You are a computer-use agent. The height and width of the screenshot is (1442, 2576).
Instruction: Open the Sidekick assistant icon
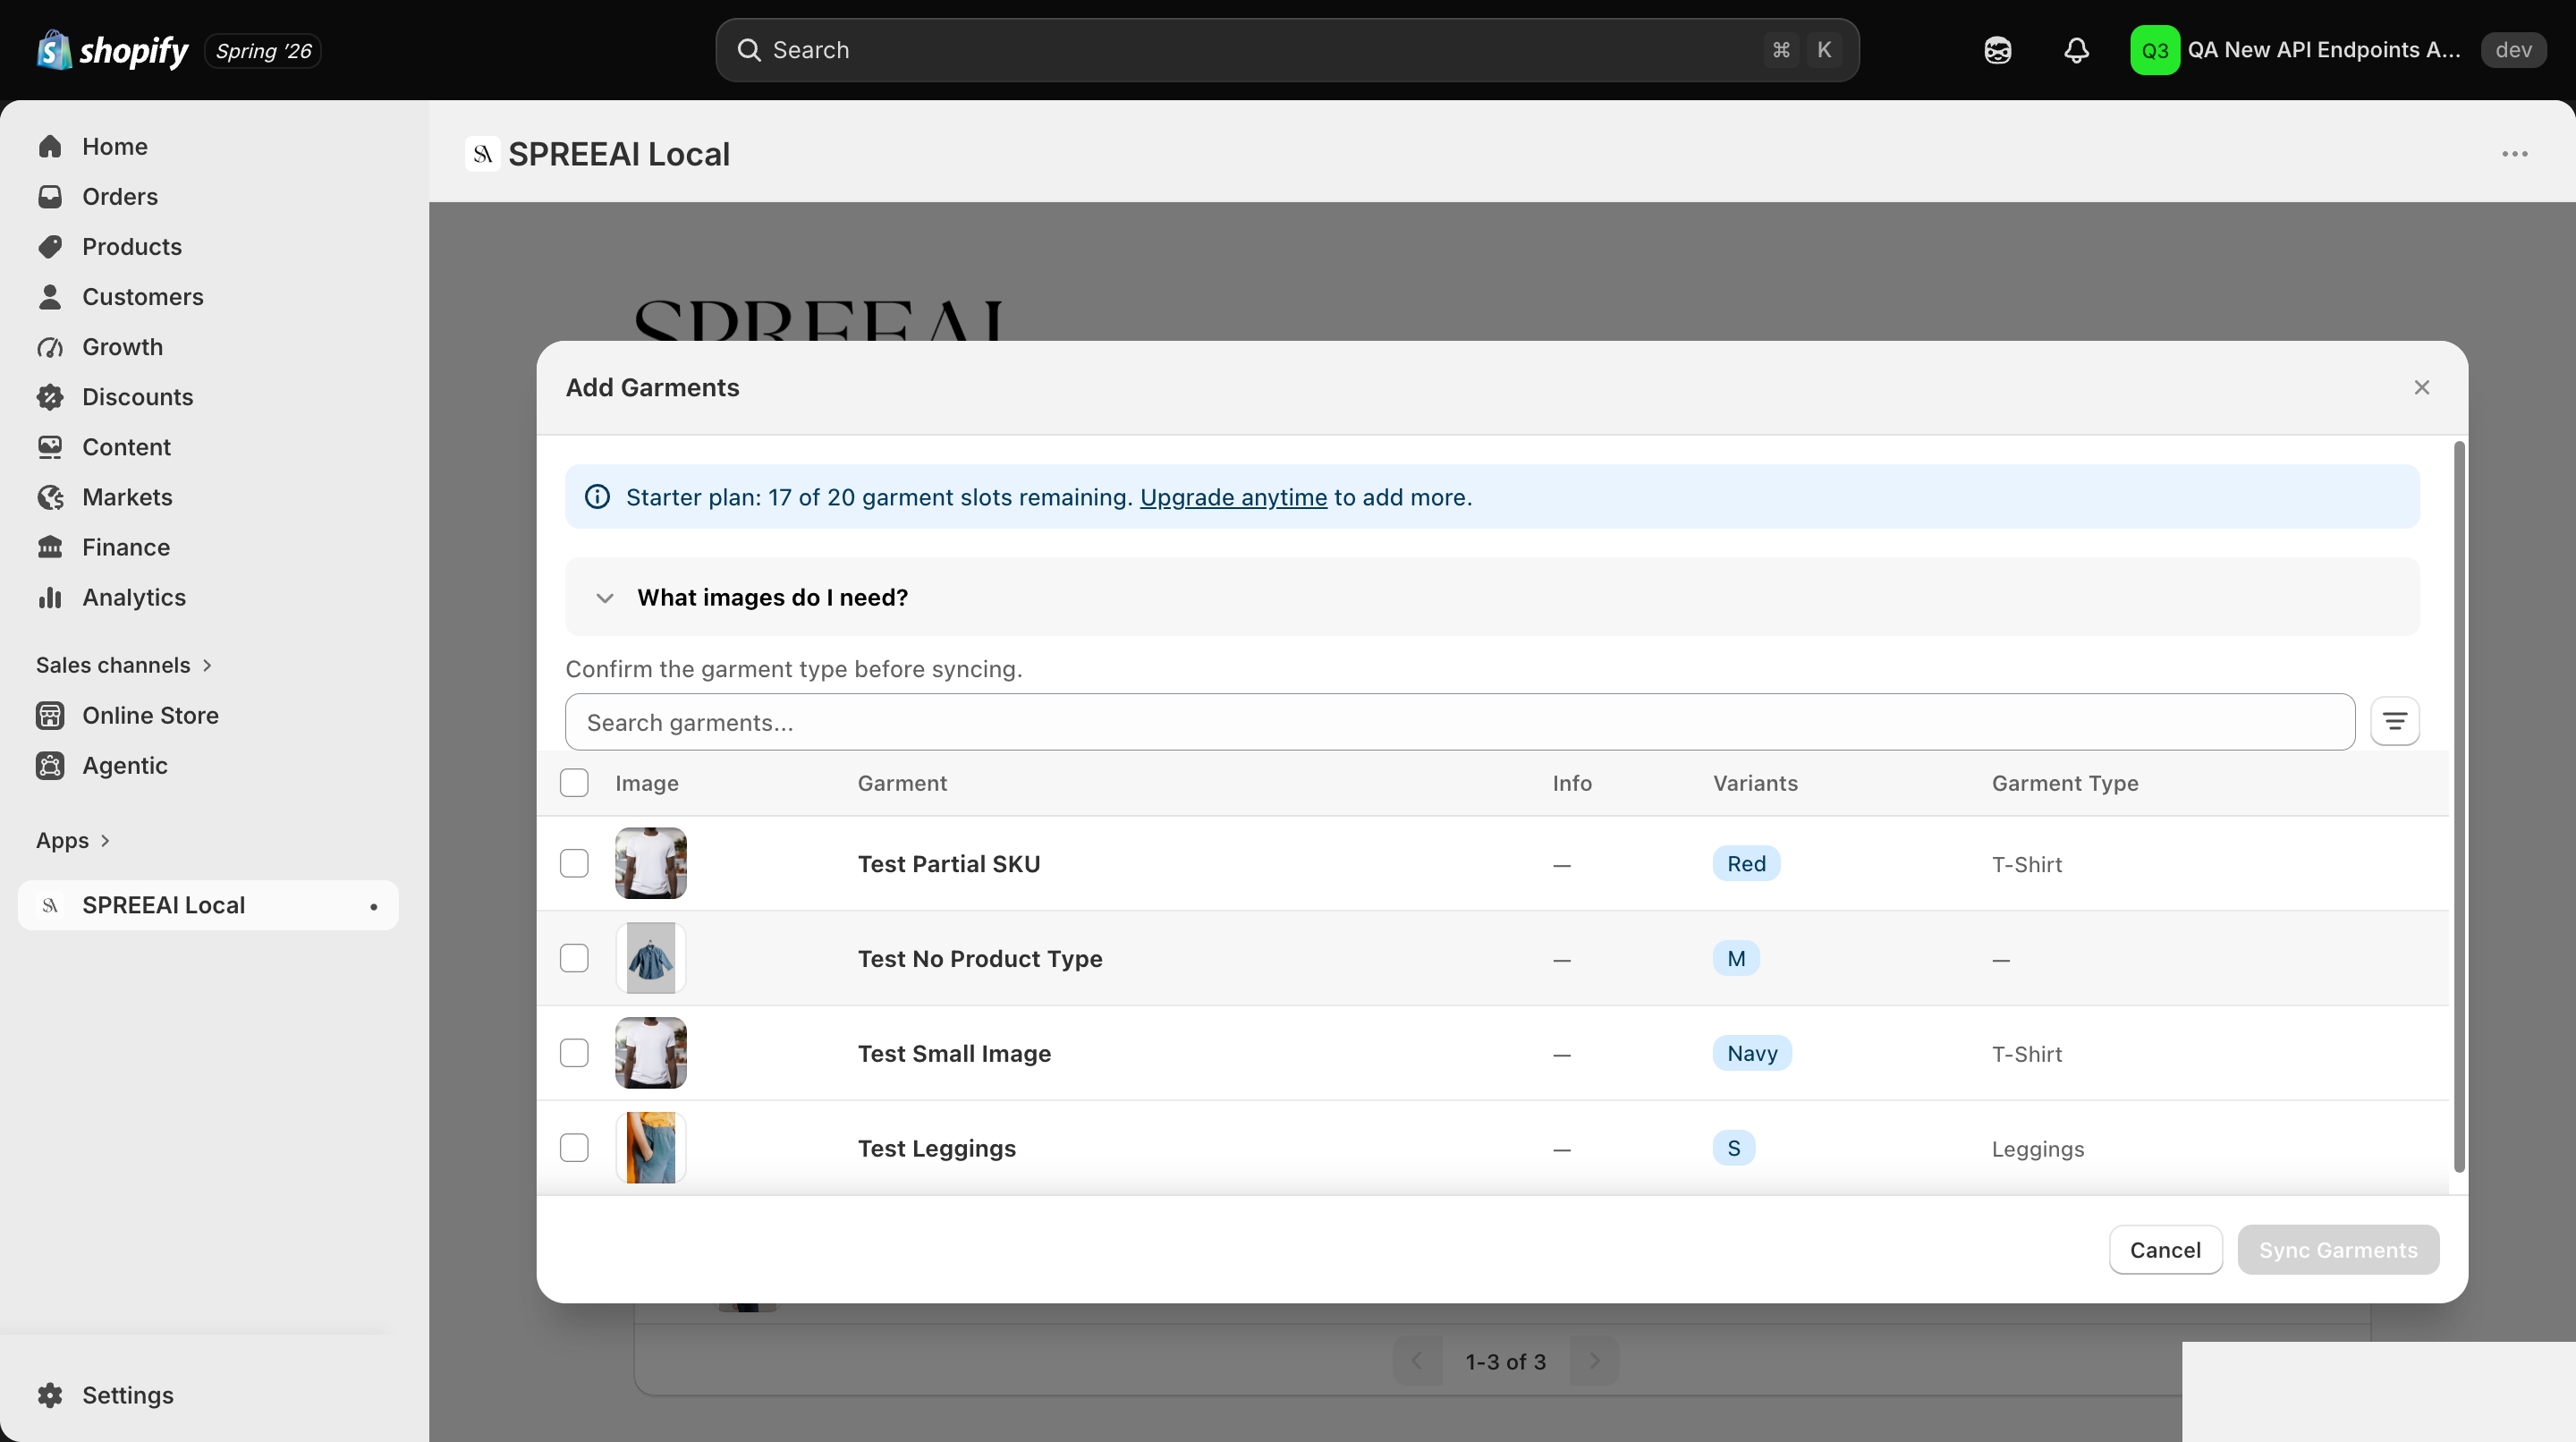1997,50
